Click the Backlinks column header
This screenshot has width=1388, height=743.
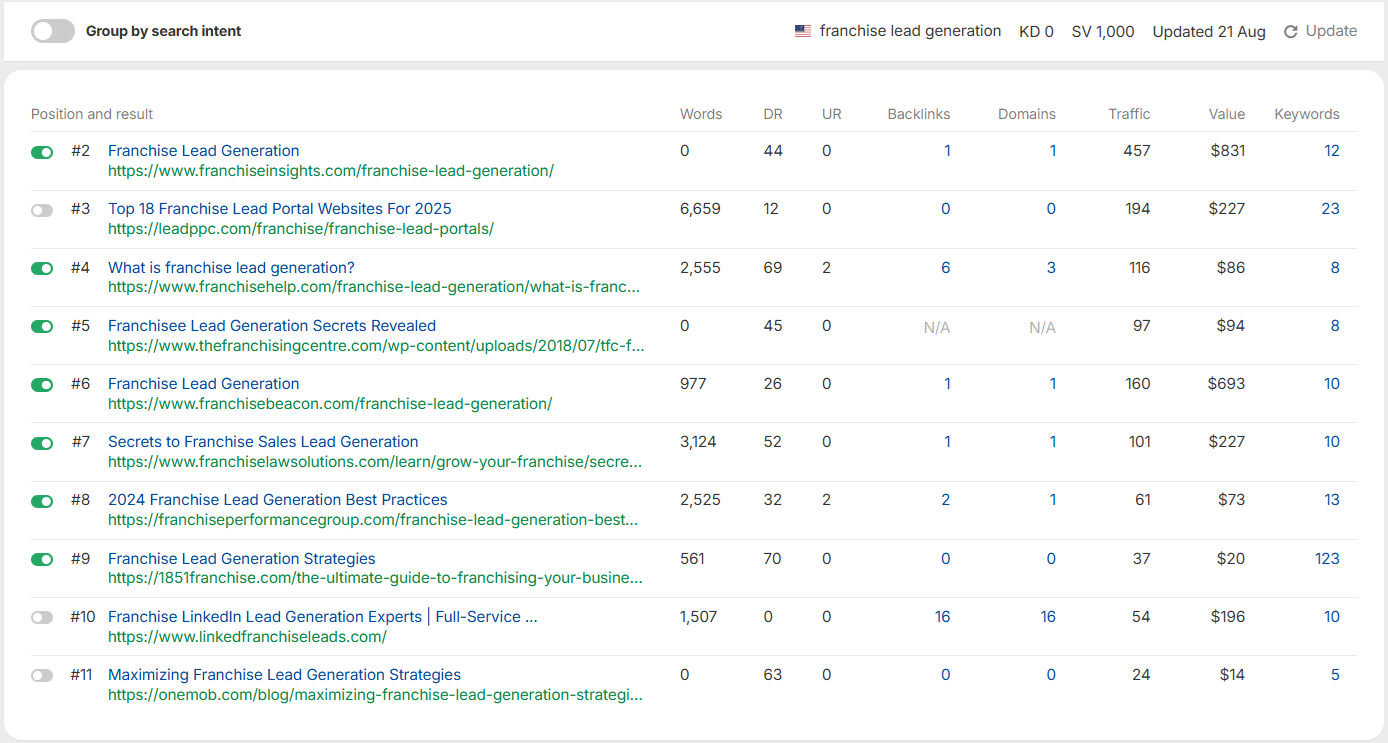919,114
